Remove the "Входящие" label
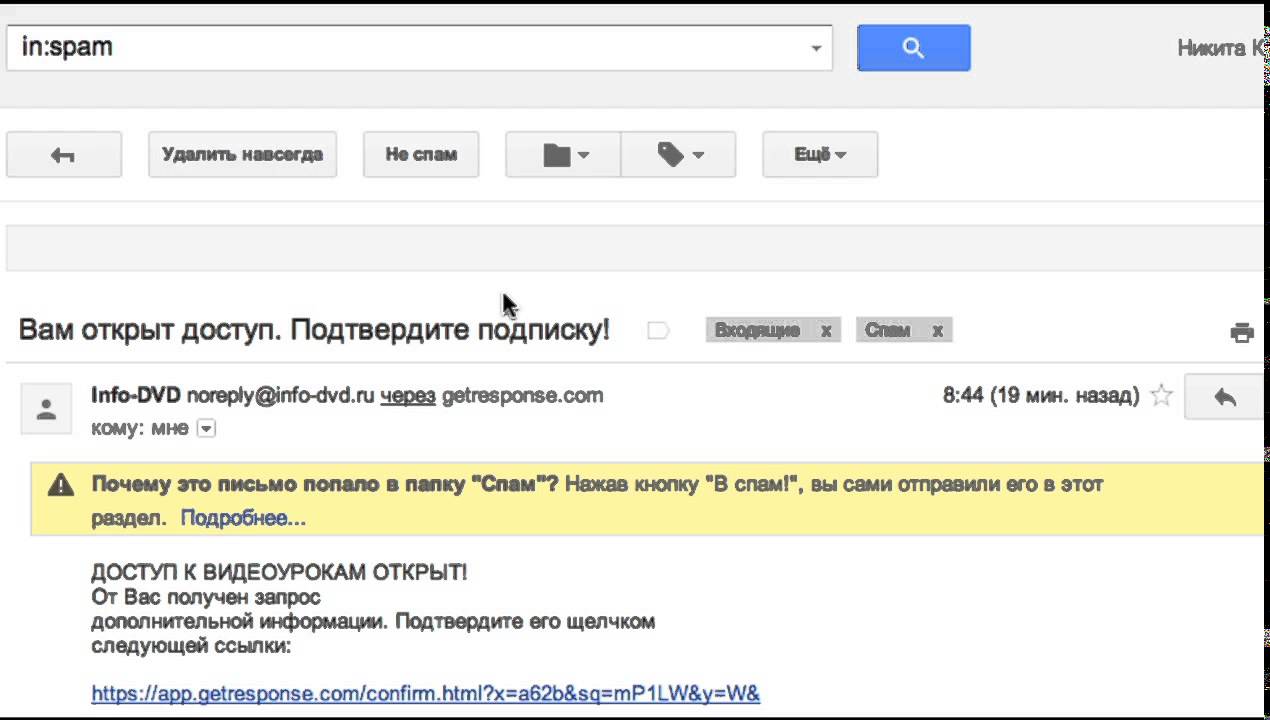Viewport: 1270px width, 720px height. pos(826,331)
